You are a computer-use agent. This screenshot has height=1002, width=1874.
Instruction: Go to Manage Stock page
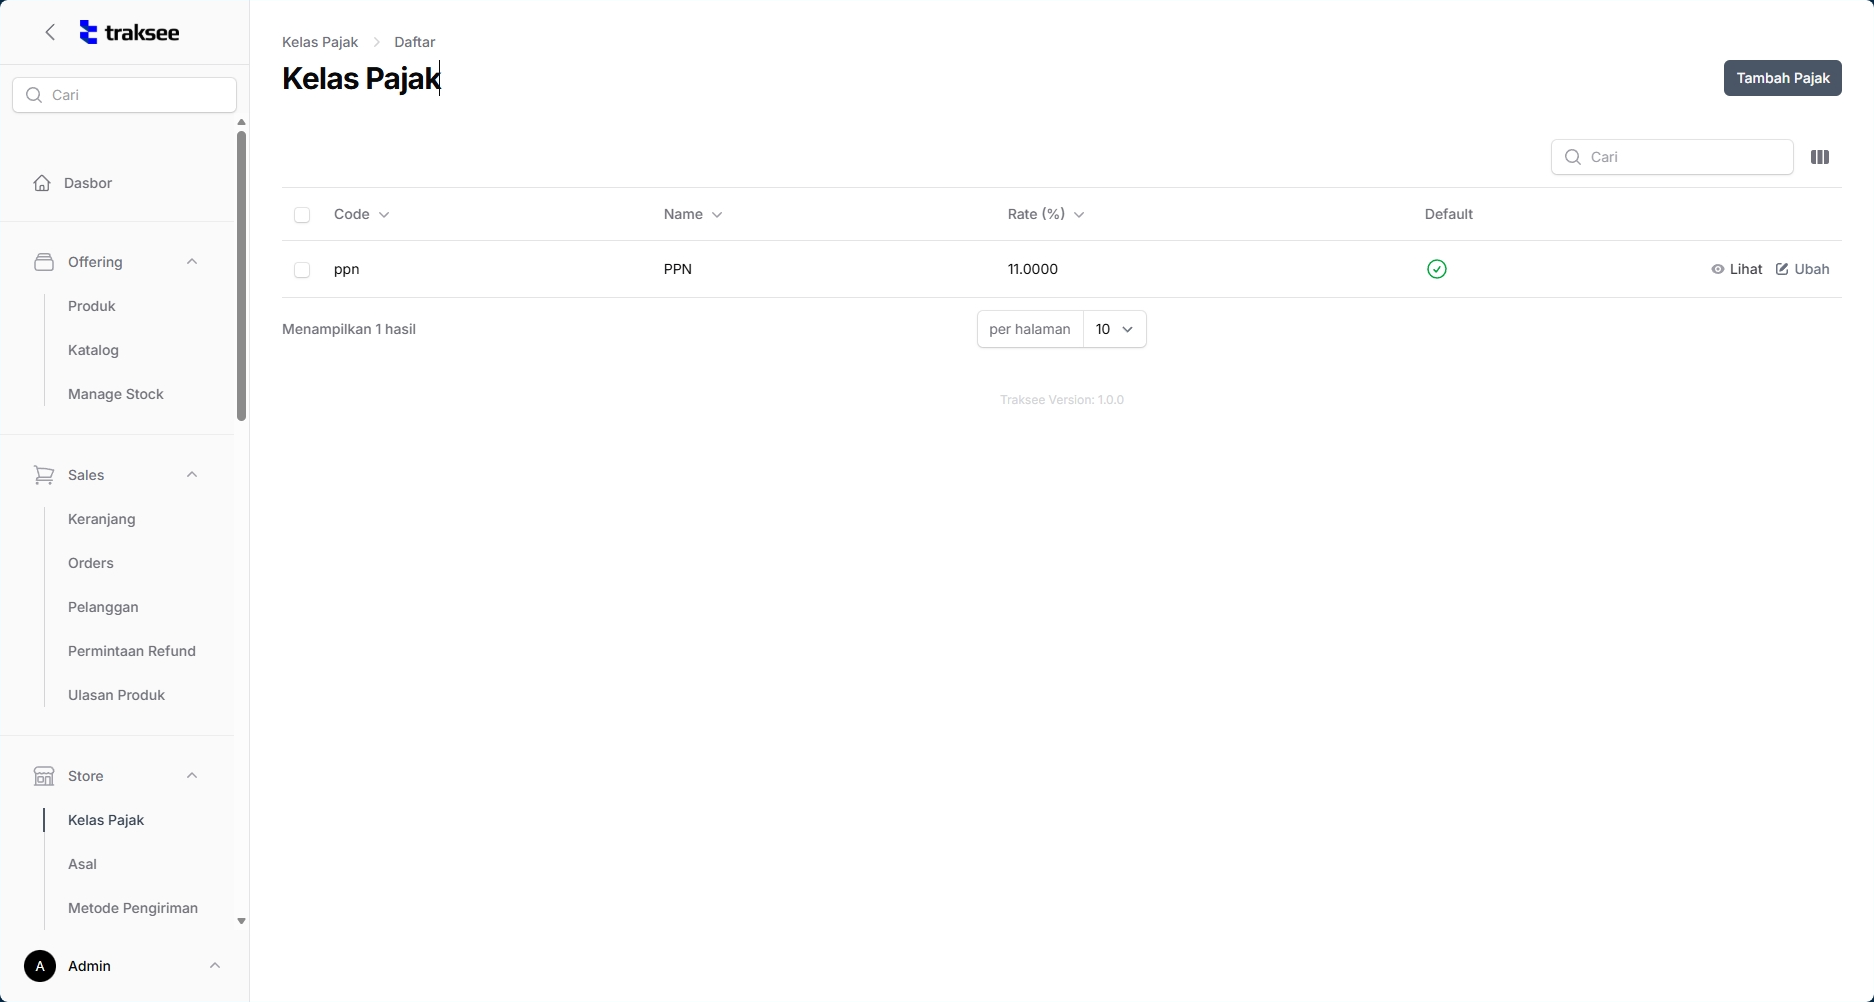pyautogui.click(x=116, y=394)
